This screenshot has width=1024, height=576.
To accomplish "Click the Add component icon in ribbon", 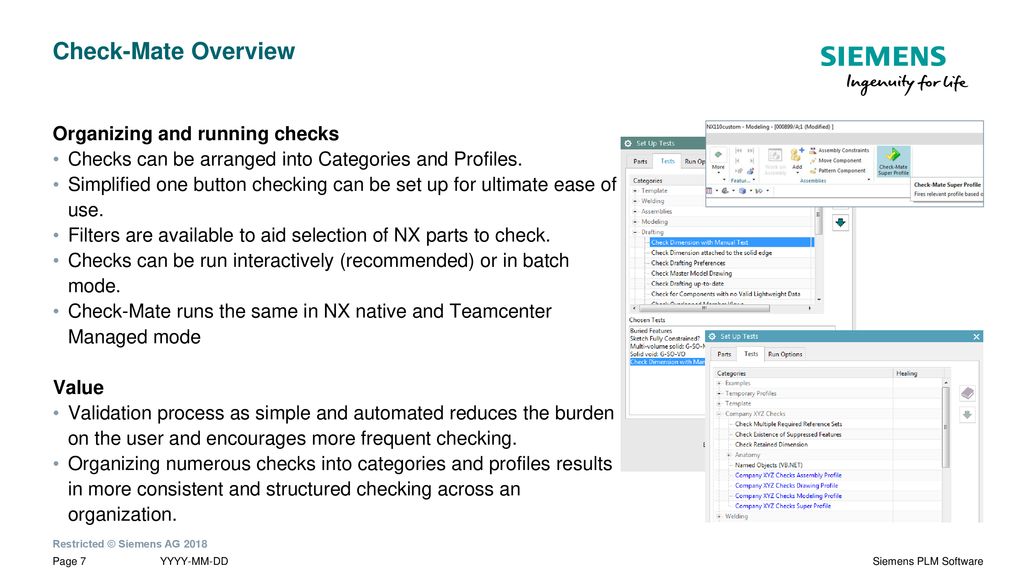I will coord(797,155).
